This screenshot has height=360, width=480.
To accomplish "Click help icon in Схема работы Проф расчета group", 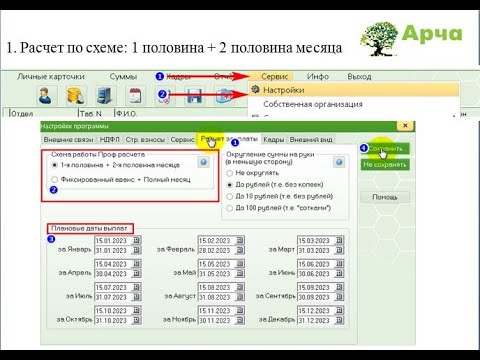I will (x=203, y=162).
